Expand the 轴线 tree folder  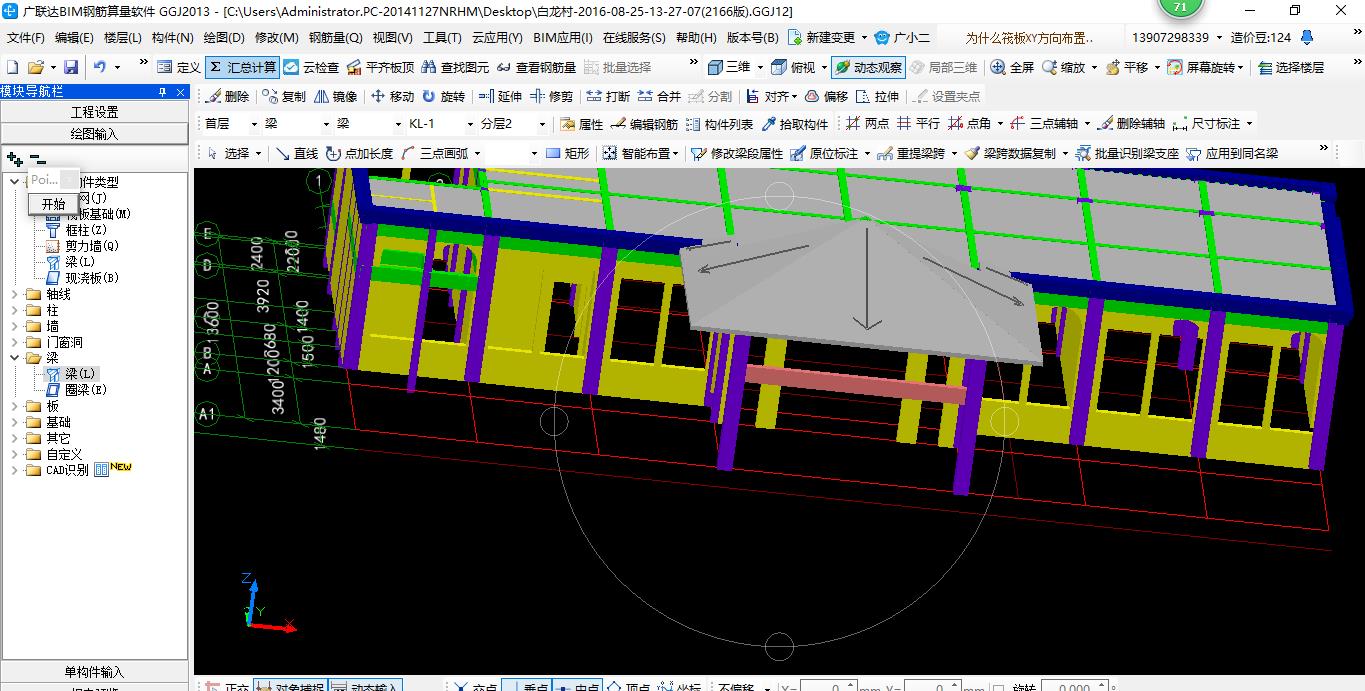[x=15, y=294]
